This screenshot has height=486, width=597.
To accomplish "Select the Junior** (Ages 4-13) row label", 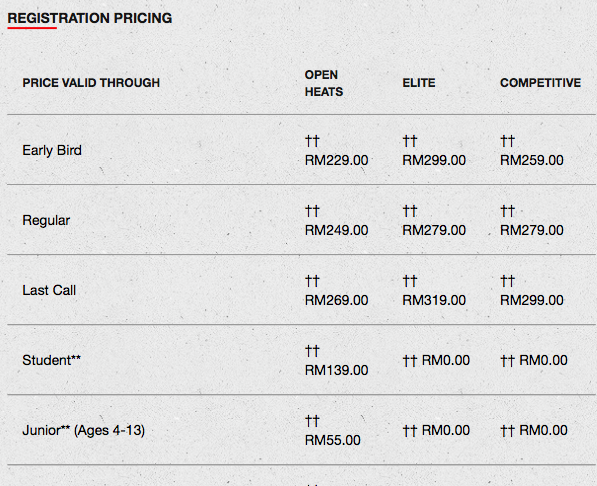I will click(x=83, y=430).
